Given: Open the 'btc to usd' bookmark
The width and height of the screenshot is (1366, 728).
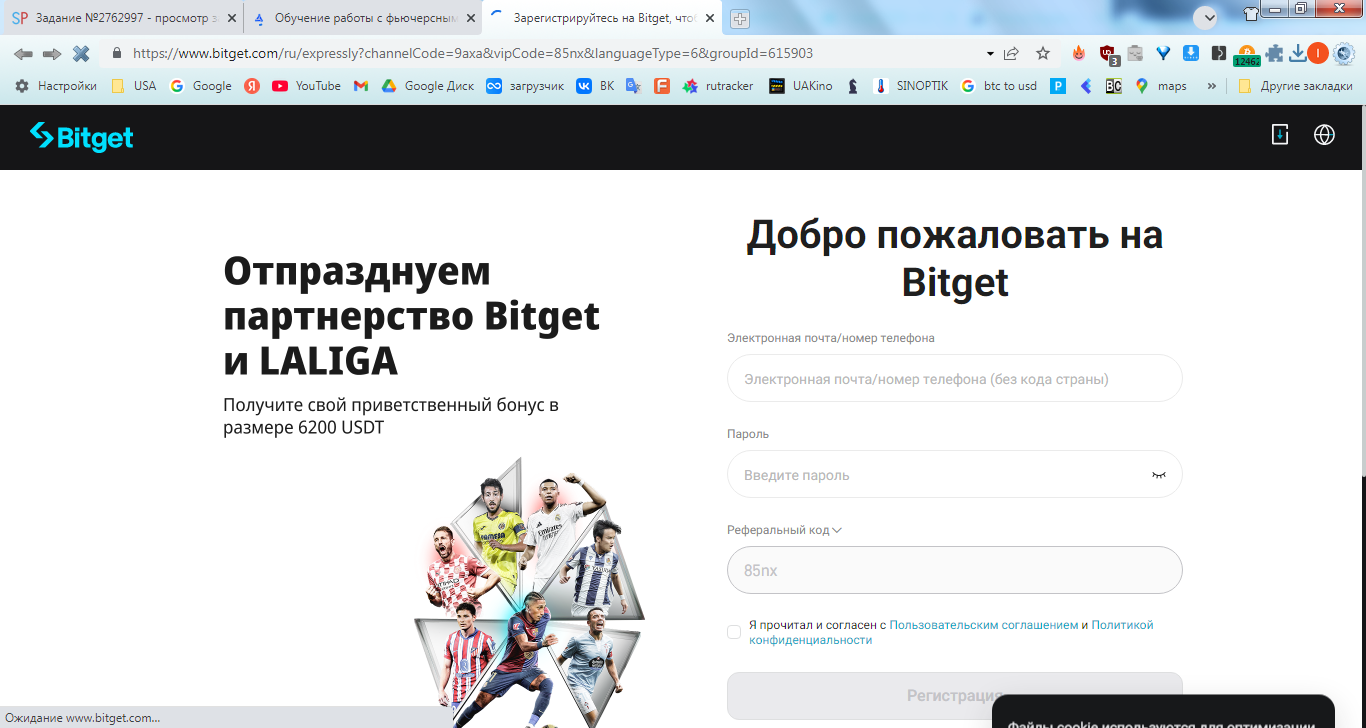Looking at the screenshot, I should (999, 86).
